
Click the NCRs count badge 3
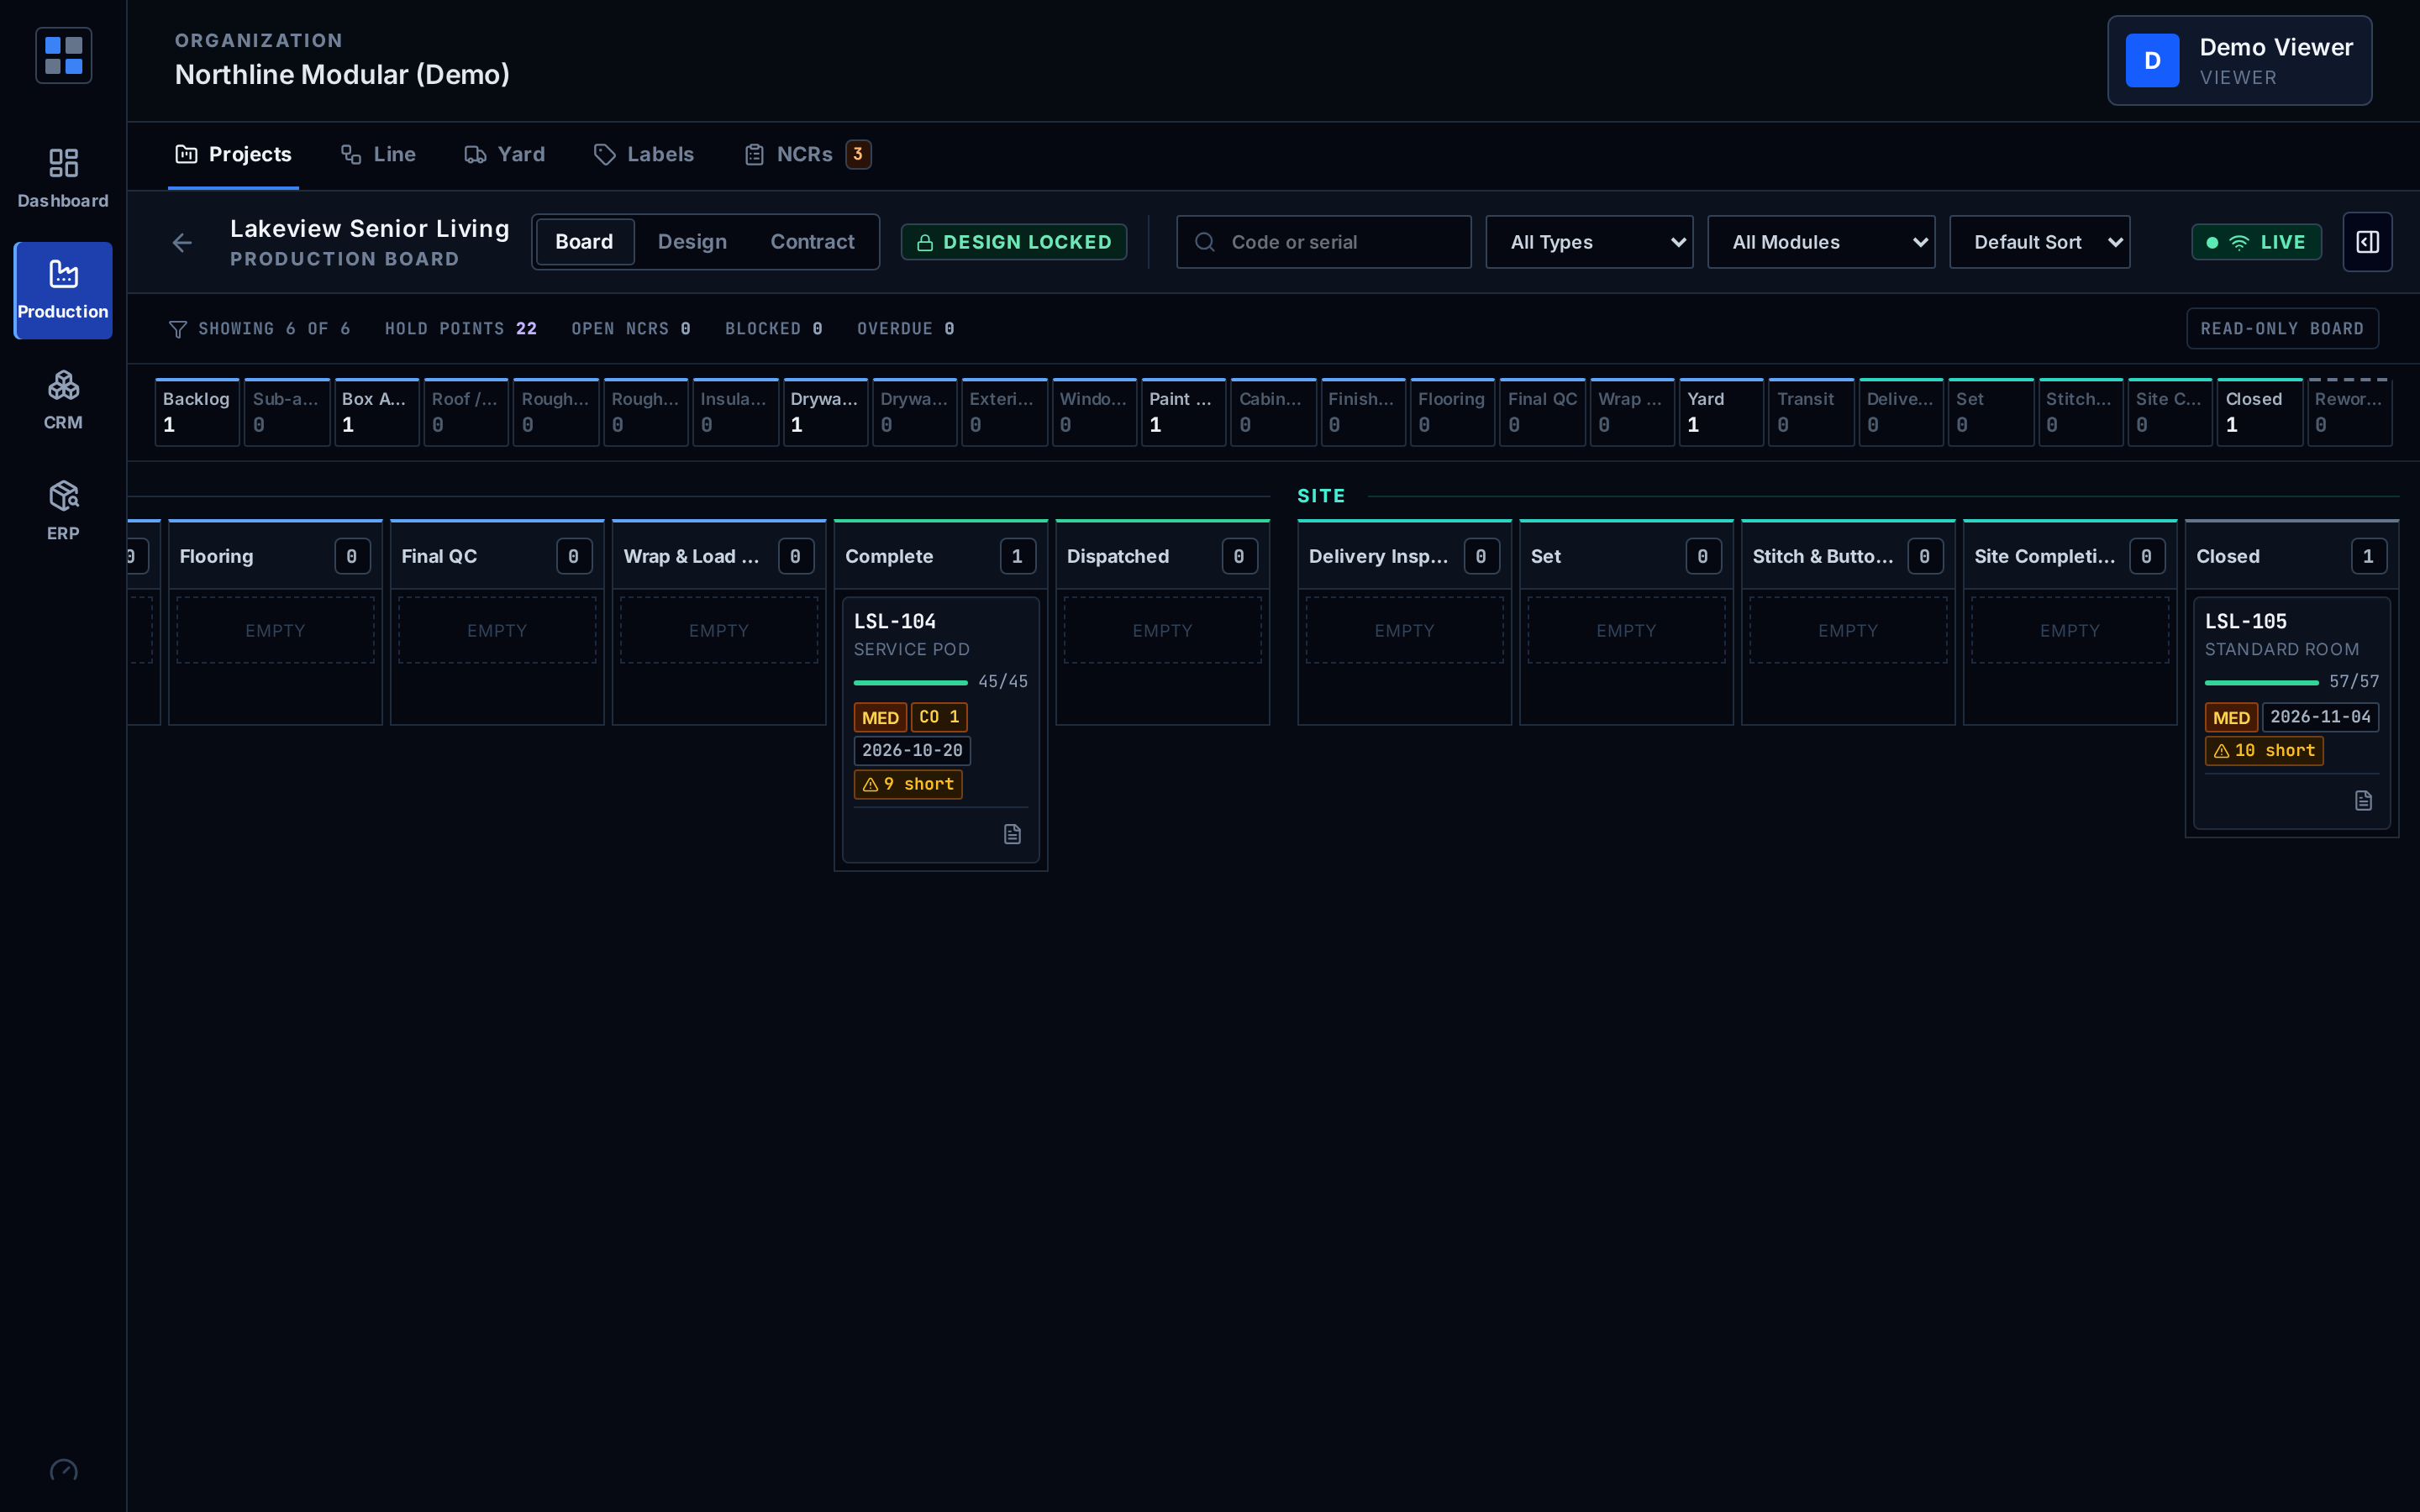click(x=858, y=154)
